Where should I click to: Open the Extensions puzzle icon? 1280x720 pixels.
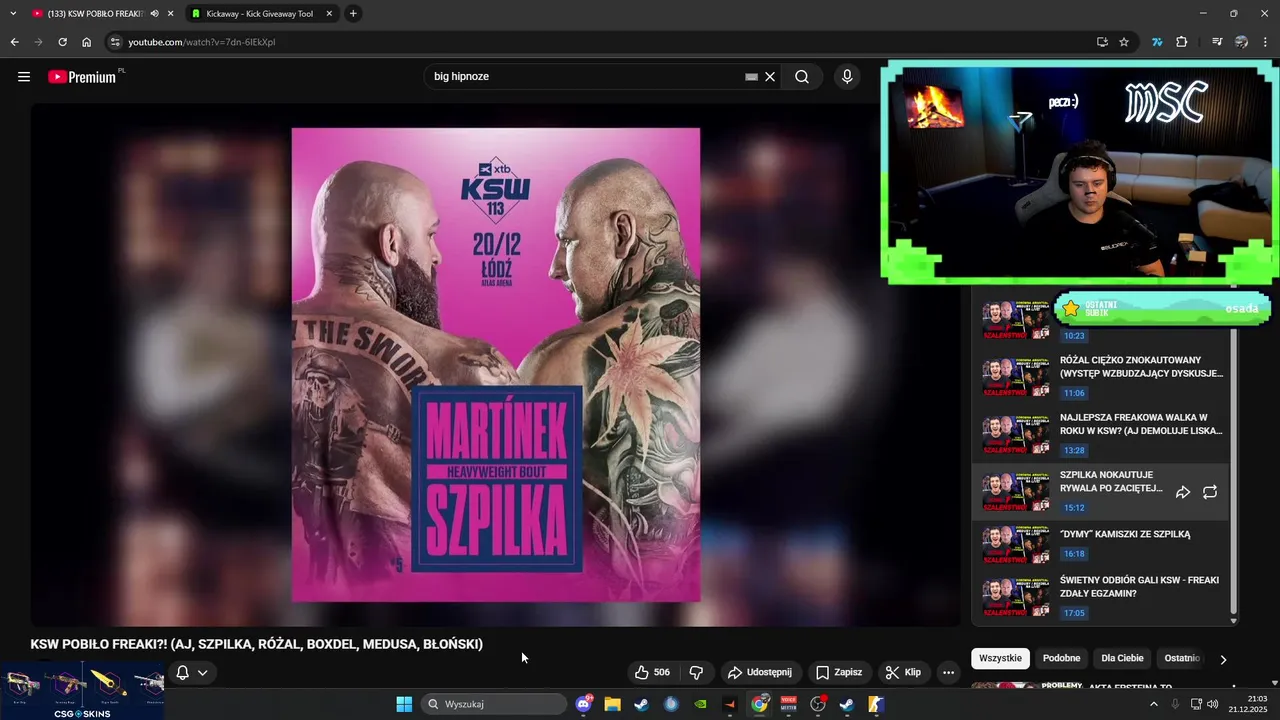pyautogui.click(x=1181, y=42)
